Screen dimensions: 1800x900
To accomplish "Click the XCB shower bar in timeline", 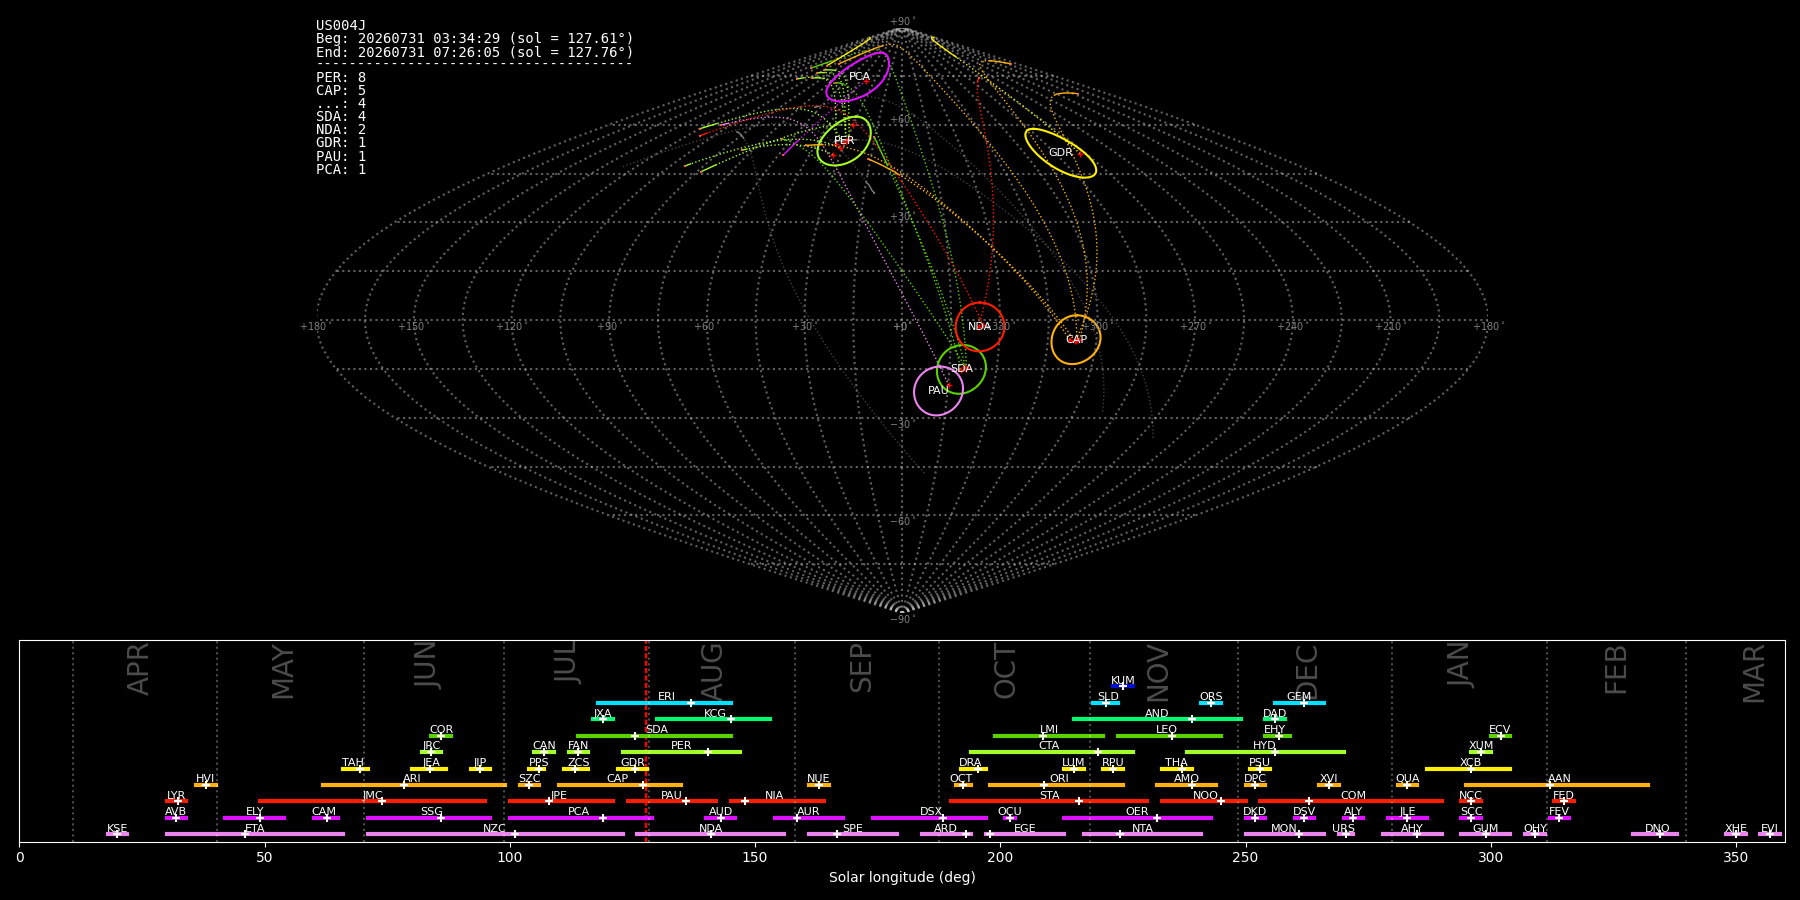I will click(1468, 769).
